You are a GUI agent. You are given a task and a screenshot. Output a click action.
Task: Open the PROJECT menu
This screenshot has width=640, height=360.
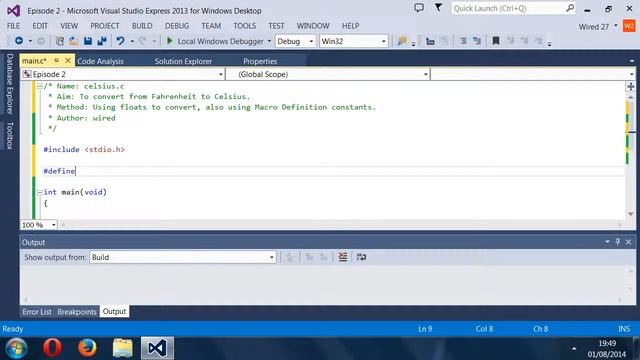pos(105,26)
